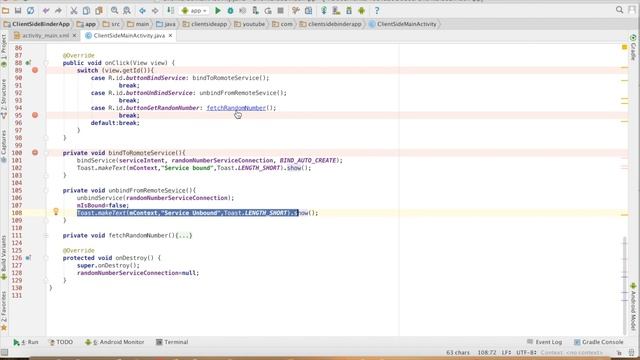Click the src breadcrumb folder

(111, 24)
